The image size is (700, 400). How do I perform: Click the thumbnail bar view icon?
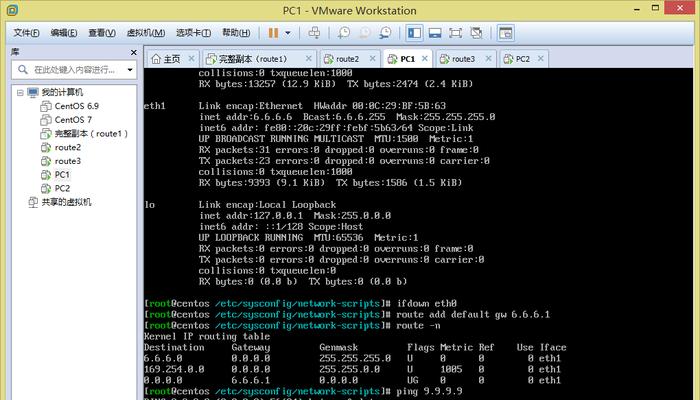(435, 33)
